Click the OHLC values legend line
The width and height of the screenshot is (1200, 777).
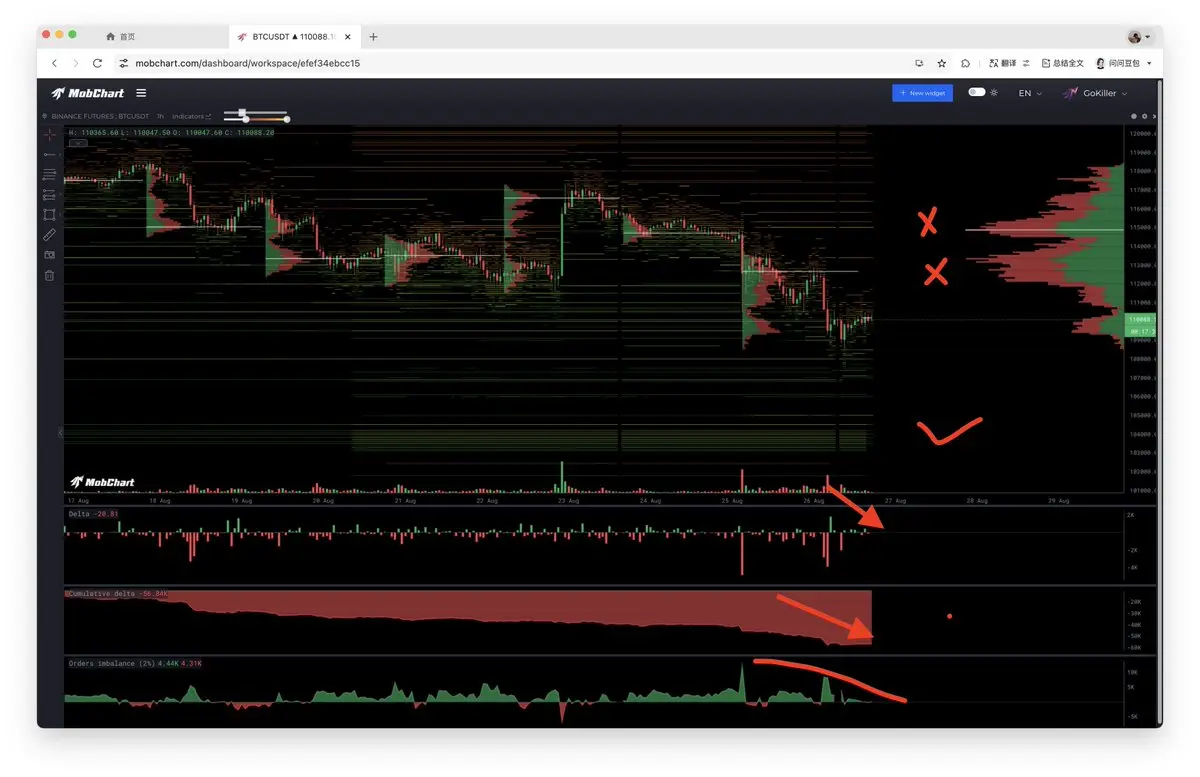click(x=170, y=132)
